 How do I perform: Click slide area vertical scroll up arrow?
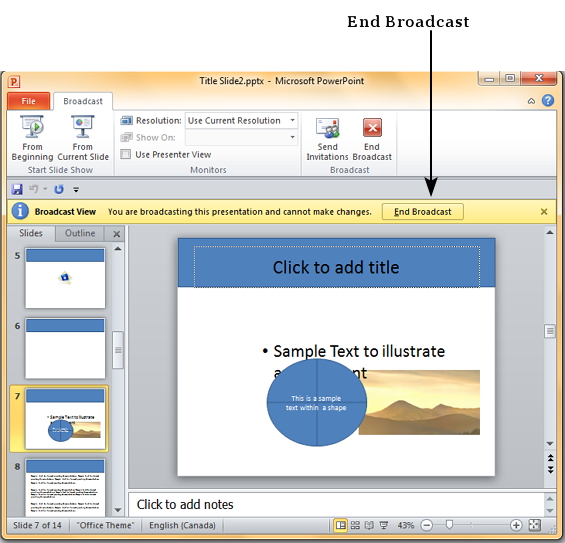pos(550,233)
